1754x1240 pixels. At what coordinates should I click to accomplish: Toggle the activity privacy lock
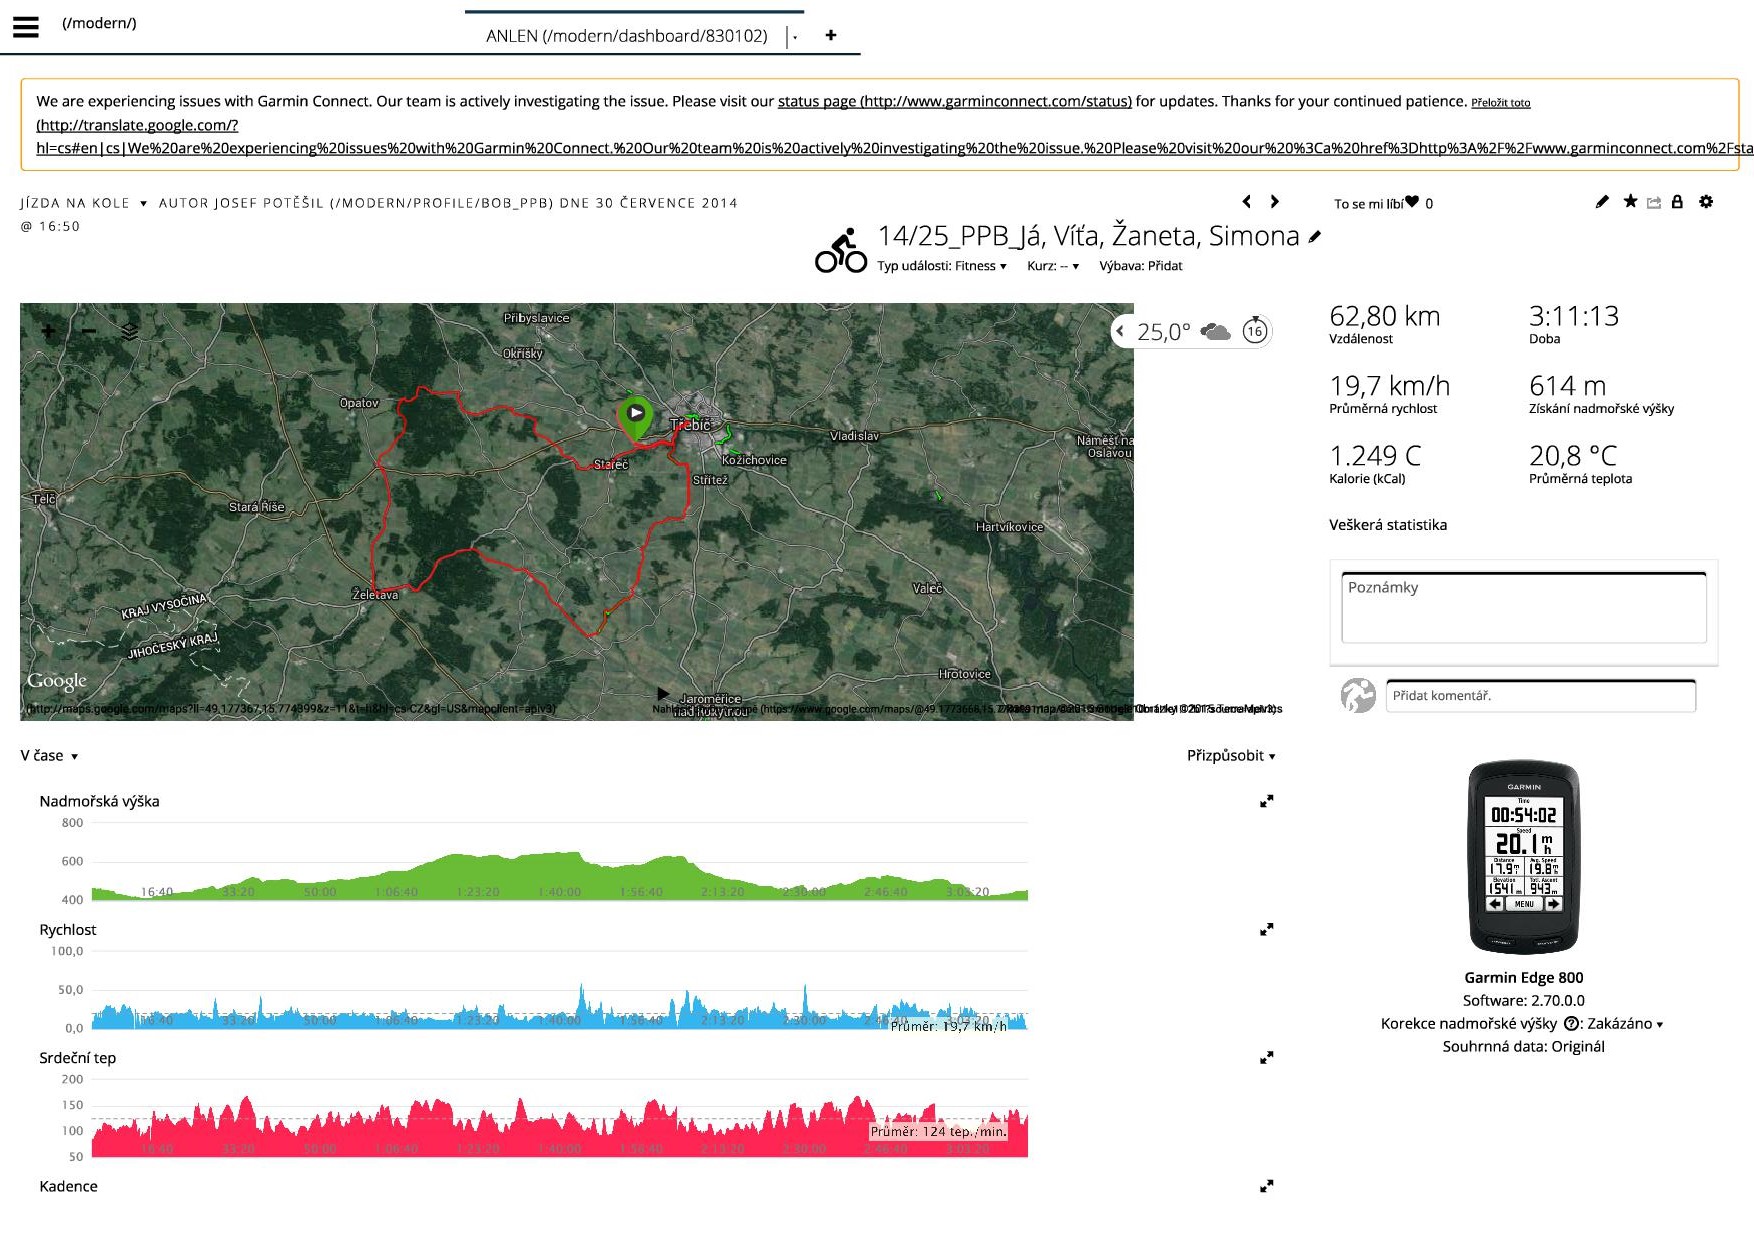point(1677,202)
